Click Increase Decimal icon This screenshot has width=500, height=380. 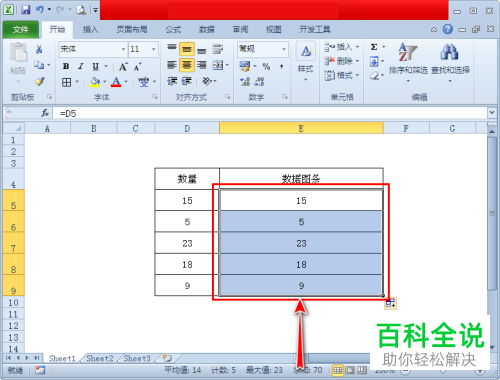245,82
